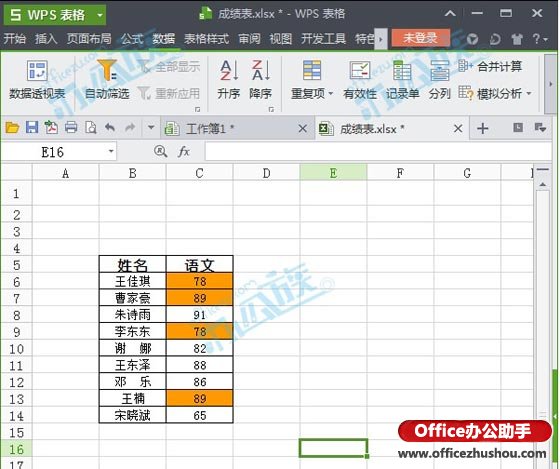
Task: Collapse the ribbon with the caret icon
Action: click(450, 14)
